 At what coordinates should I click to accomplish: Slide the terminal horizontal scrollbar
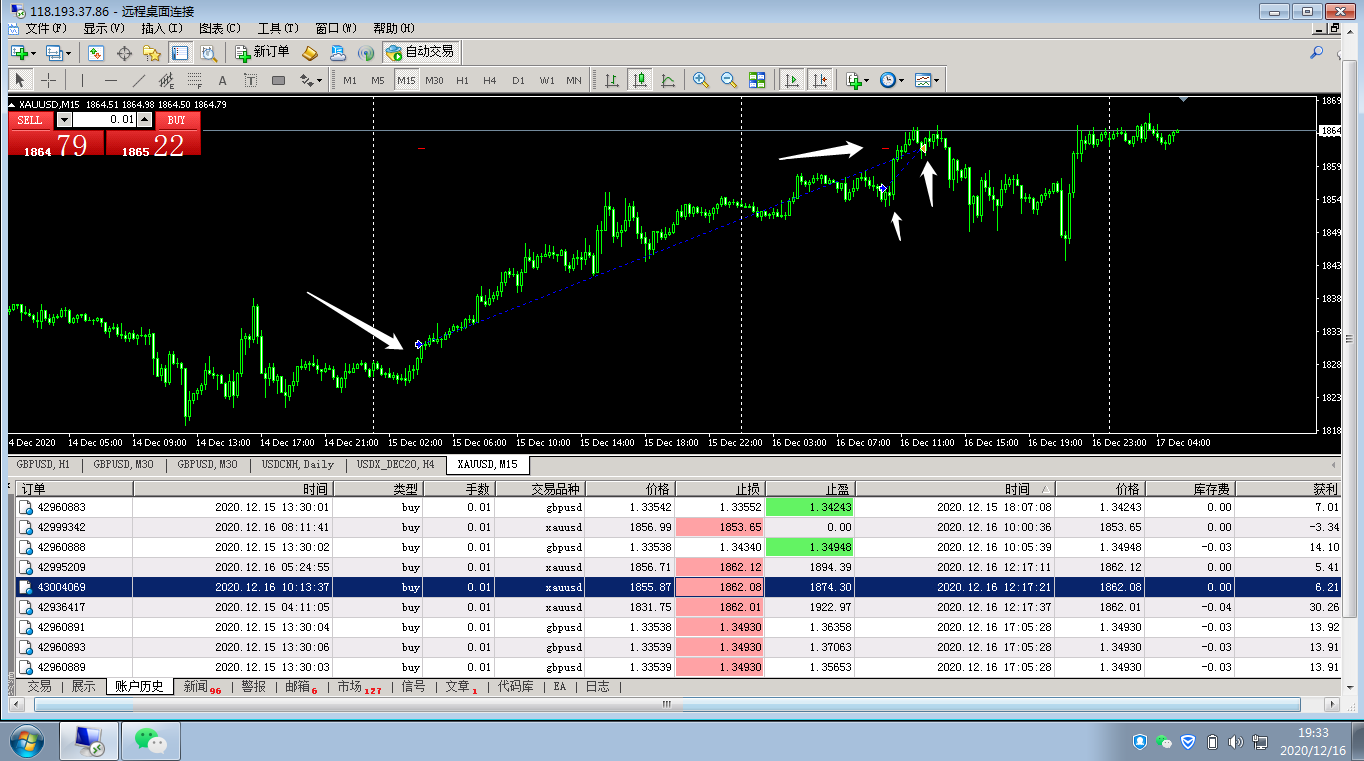tap(667, 705)
